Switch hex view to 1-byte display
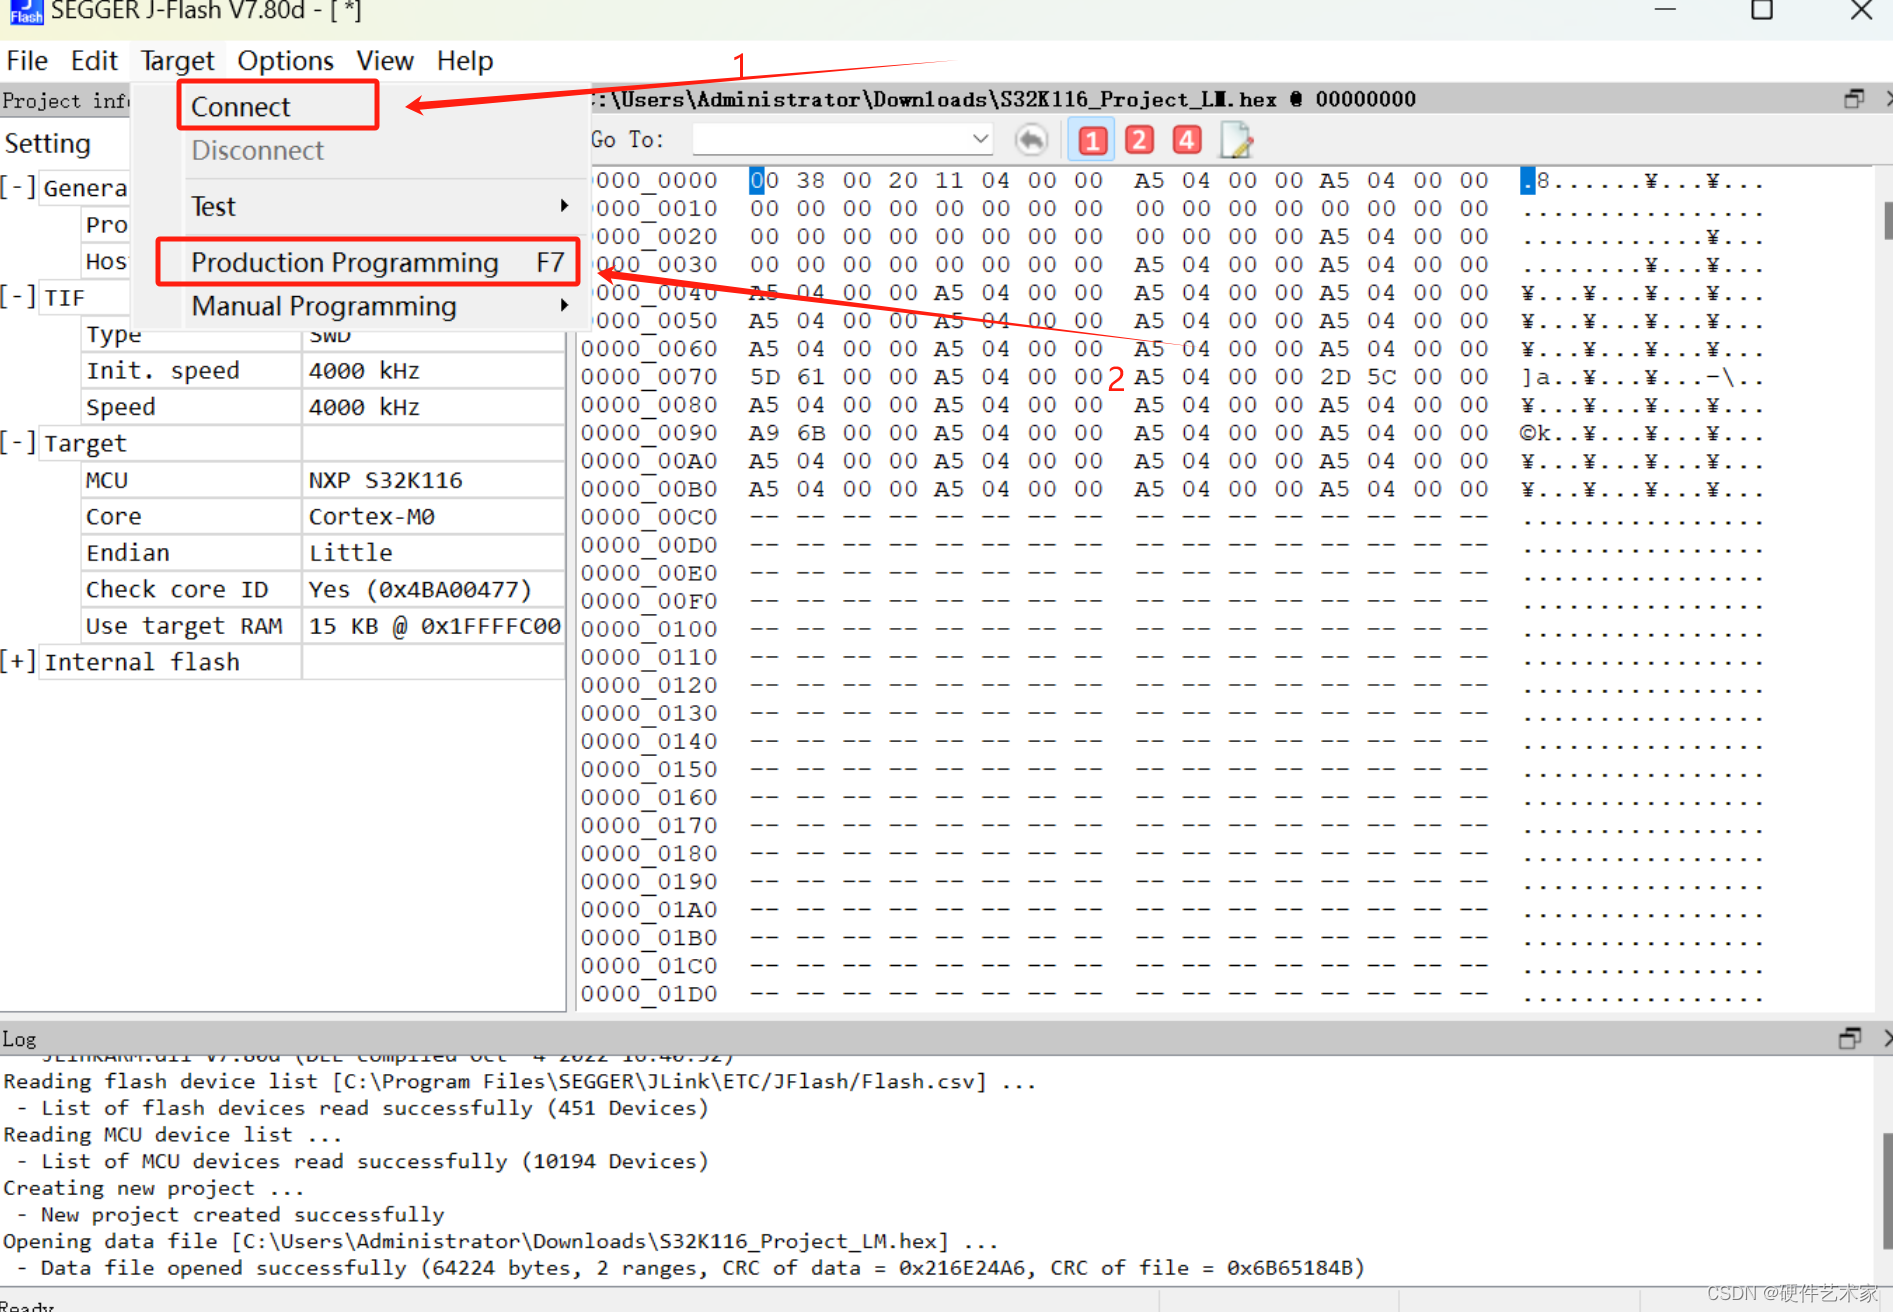The height and width of the screenshot is (1312, 1893). pos(1092,140)
